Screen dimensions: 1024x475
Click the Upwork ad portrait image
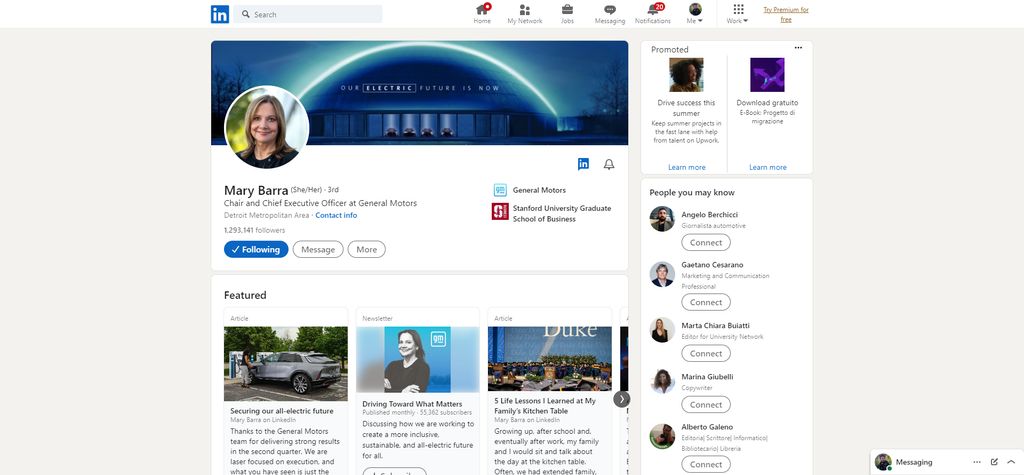point(686,74)
